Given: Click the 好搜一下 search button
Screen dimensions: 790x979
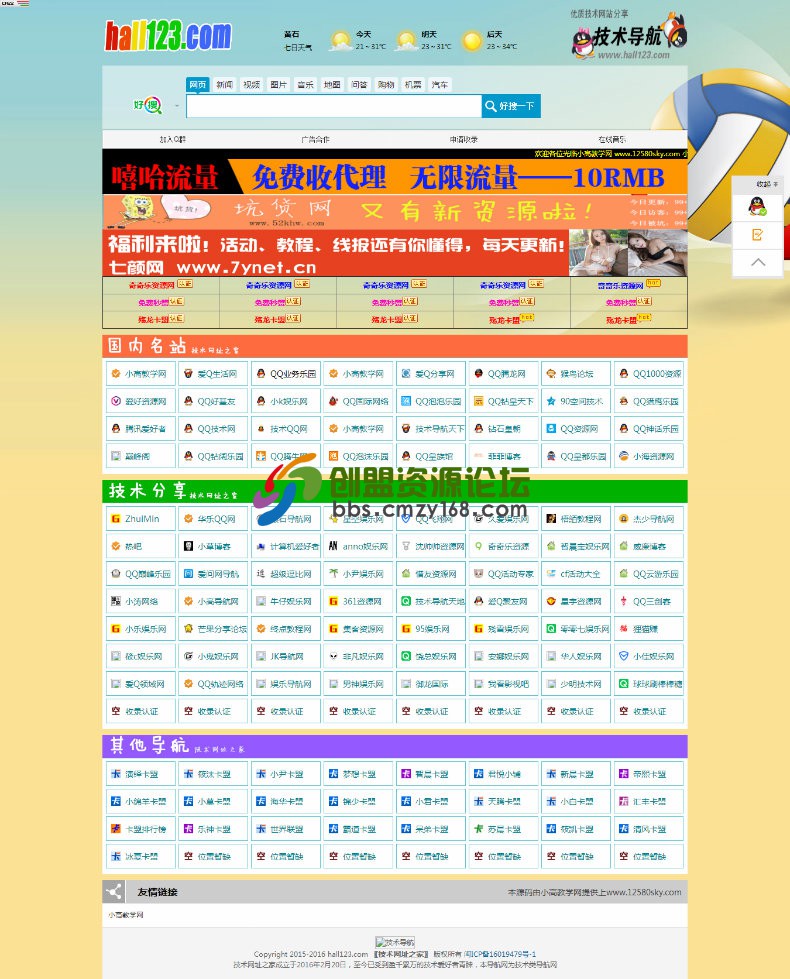Looking at the screenshot, I should (x=511, y=106).
